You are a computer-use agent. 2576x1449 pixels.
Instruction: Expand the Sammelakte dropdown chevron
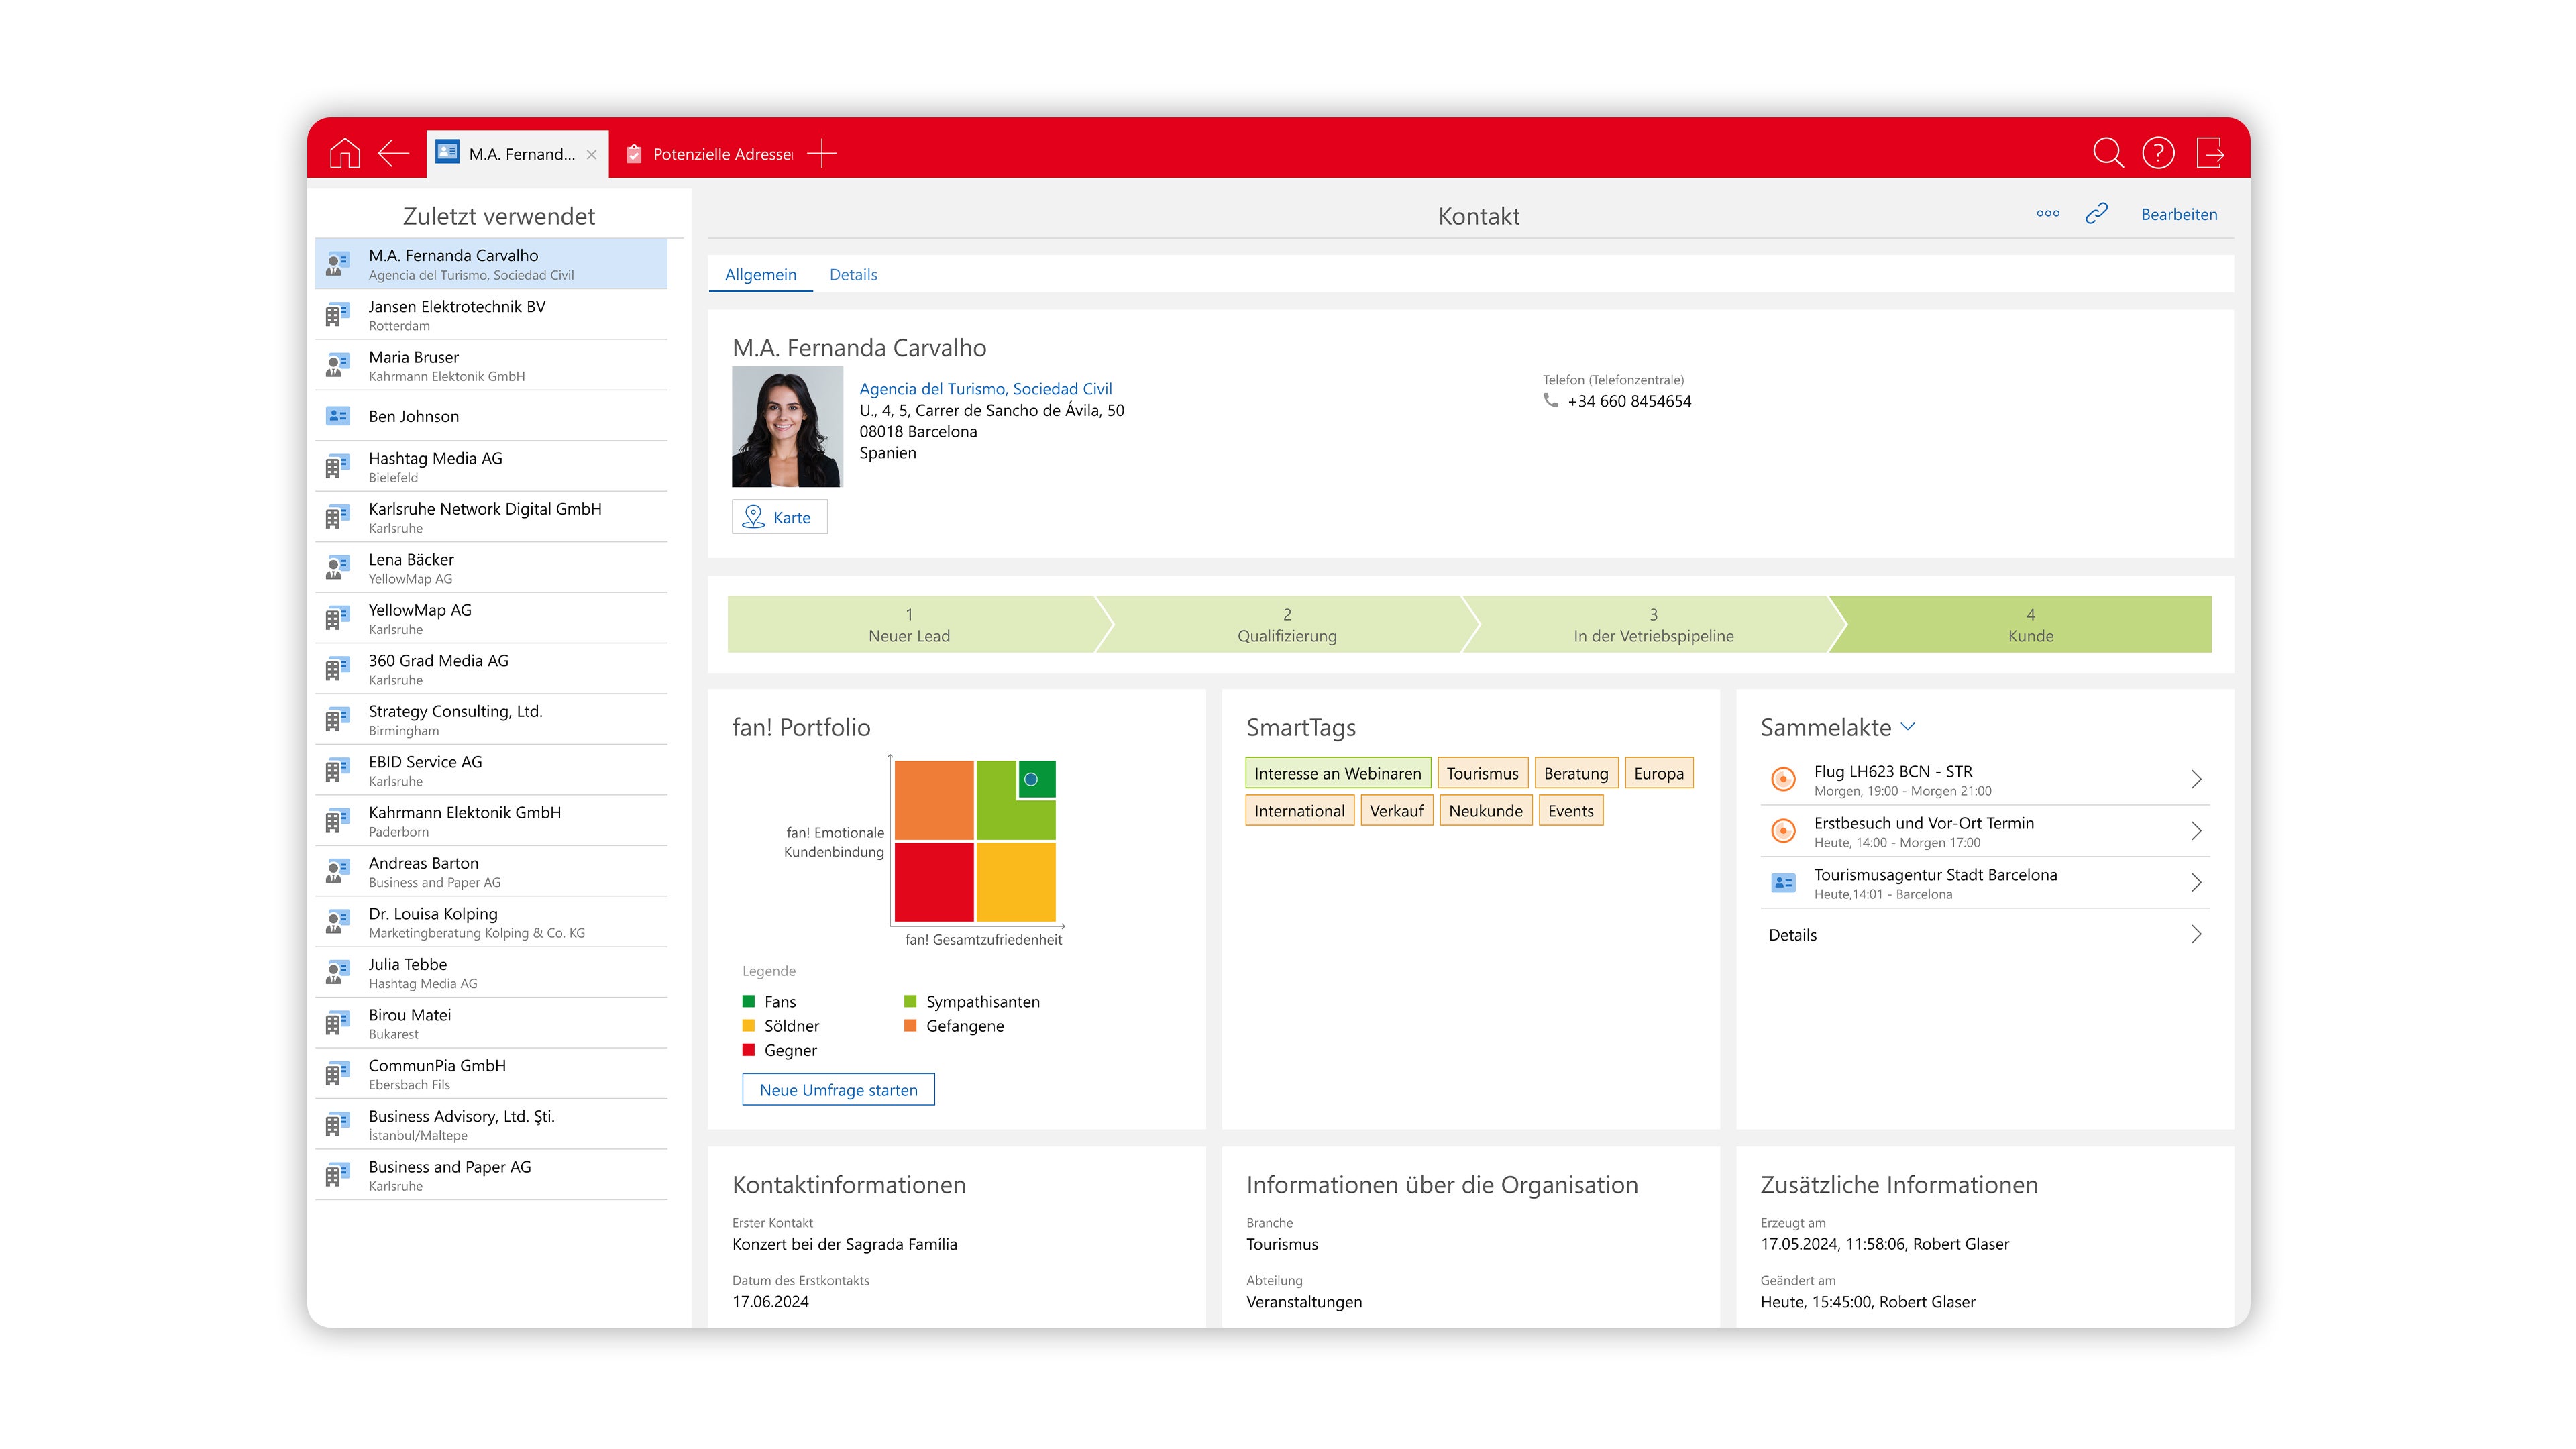[1907, 727]
